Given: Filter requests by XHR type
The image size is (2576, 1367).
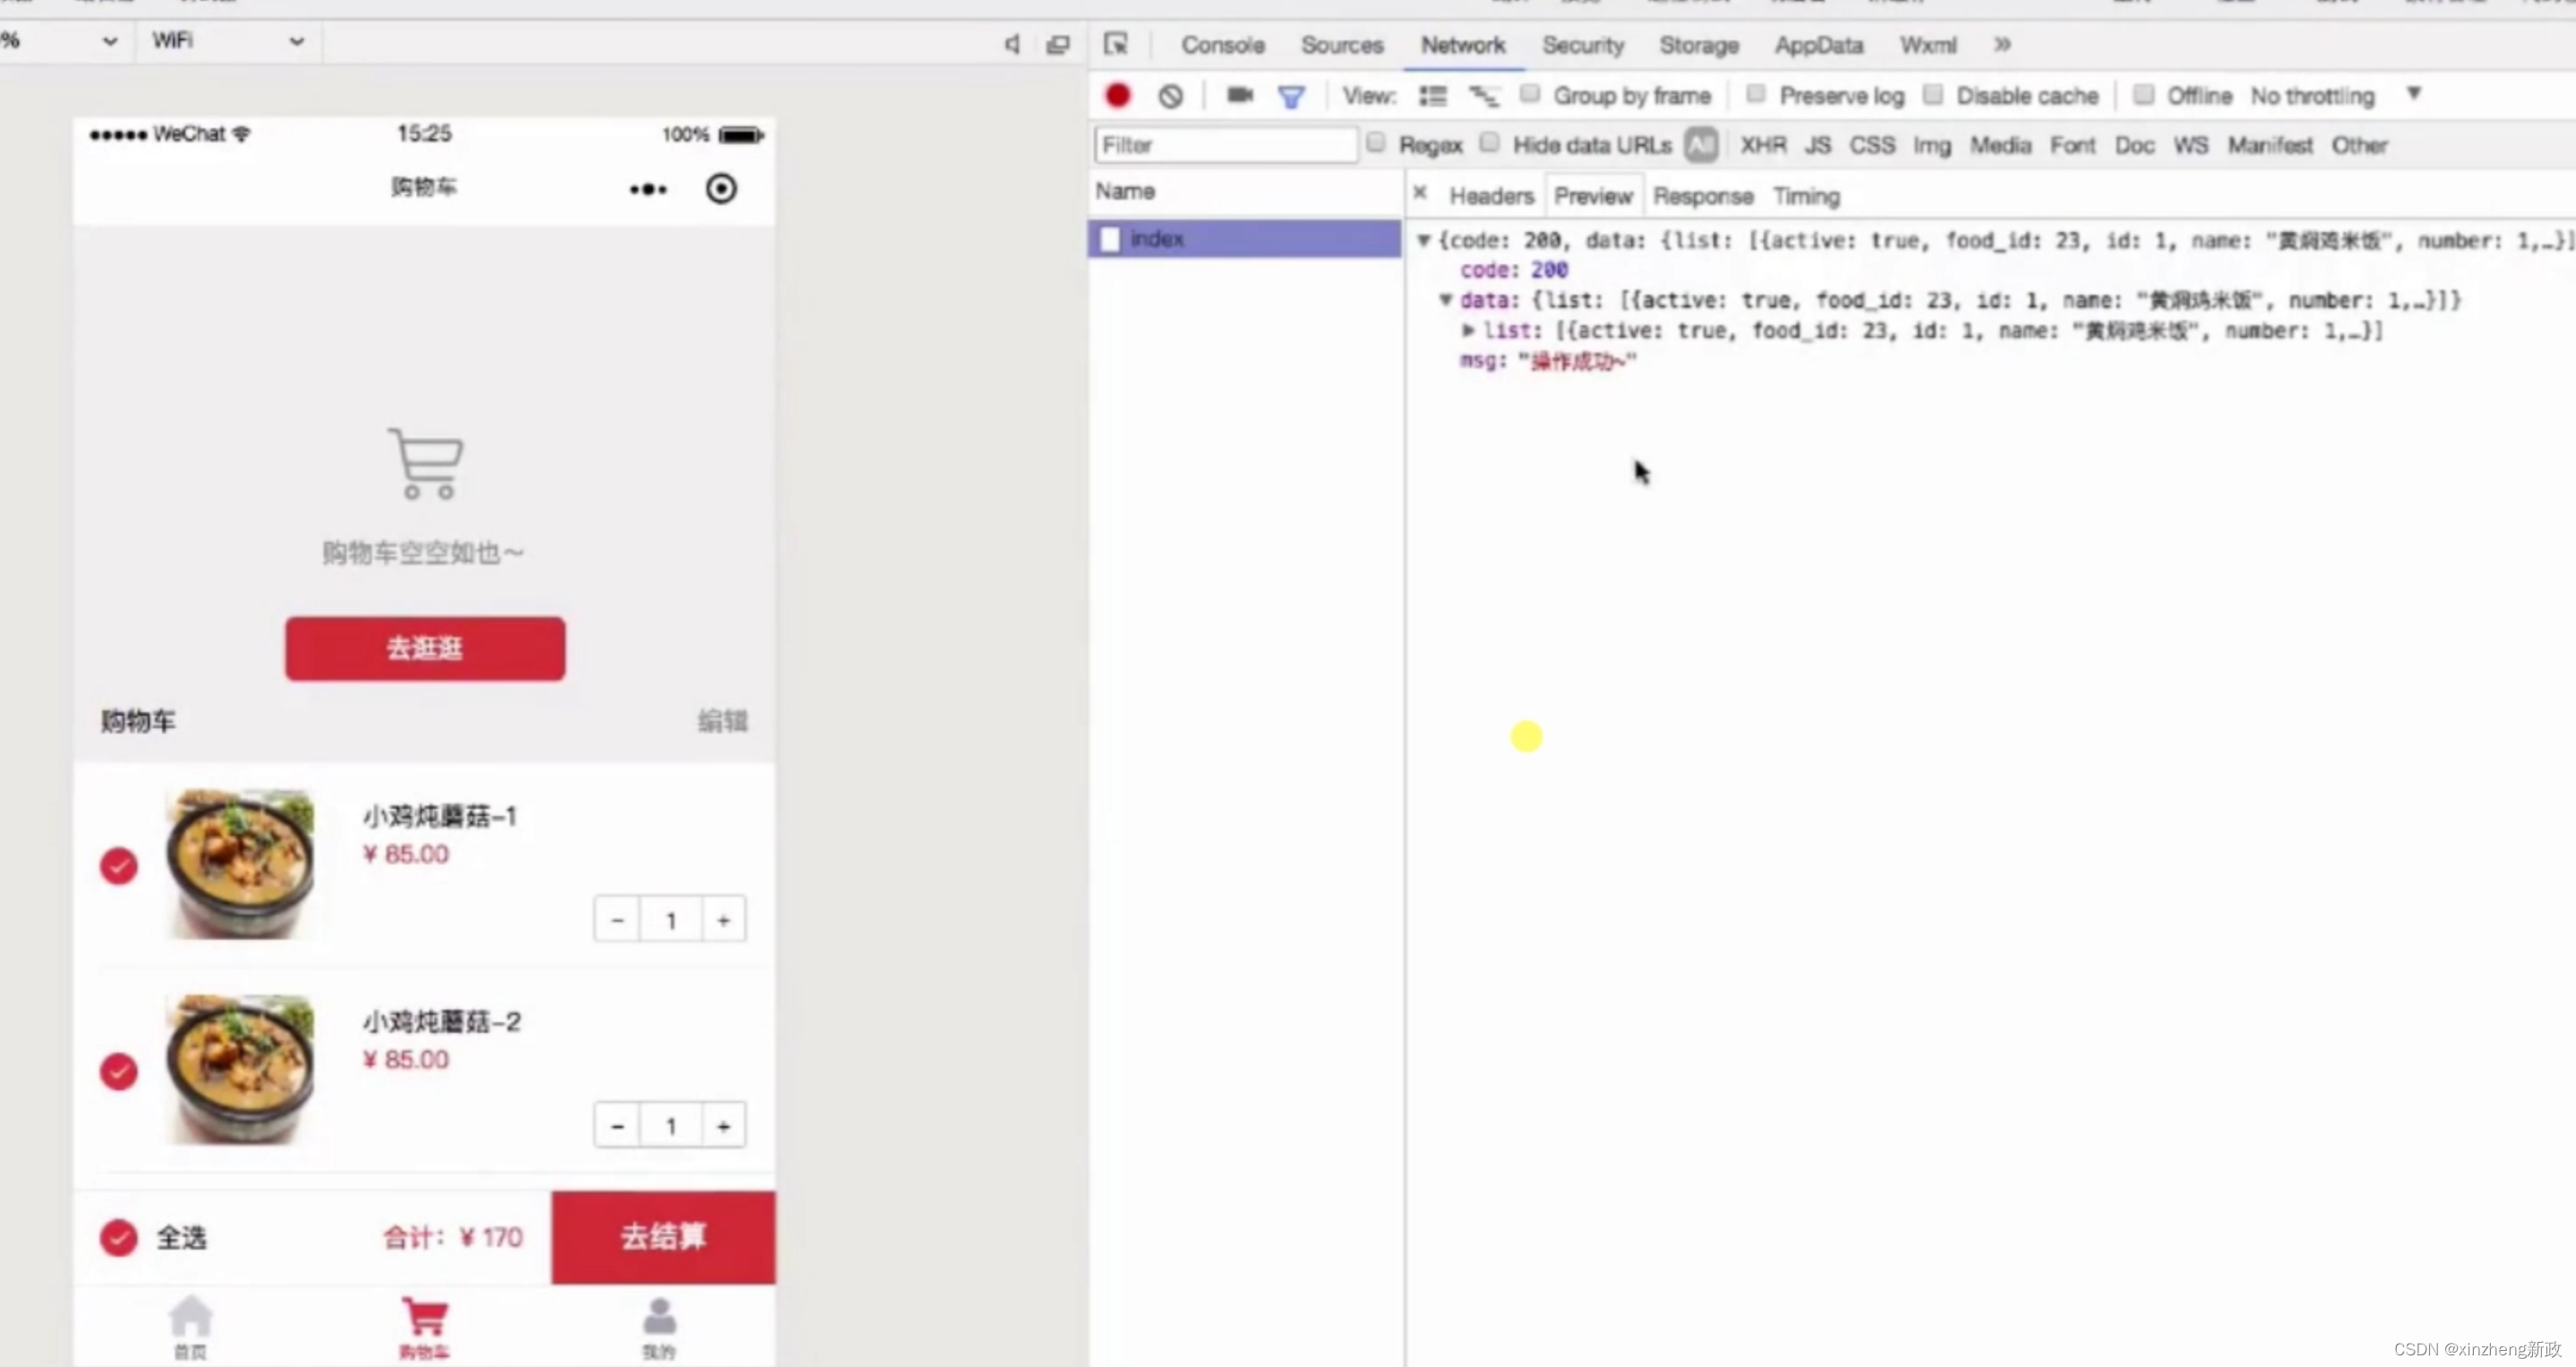Looking at the screenshot, I should (1763, 145).
